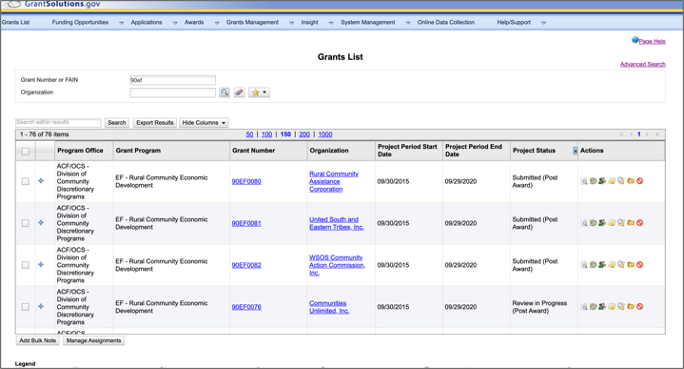Image resolution: width=684 pixels, height=369 pixels.
Task: Click the people assignments icon for 90EF0076
Action: click(602, 307)
